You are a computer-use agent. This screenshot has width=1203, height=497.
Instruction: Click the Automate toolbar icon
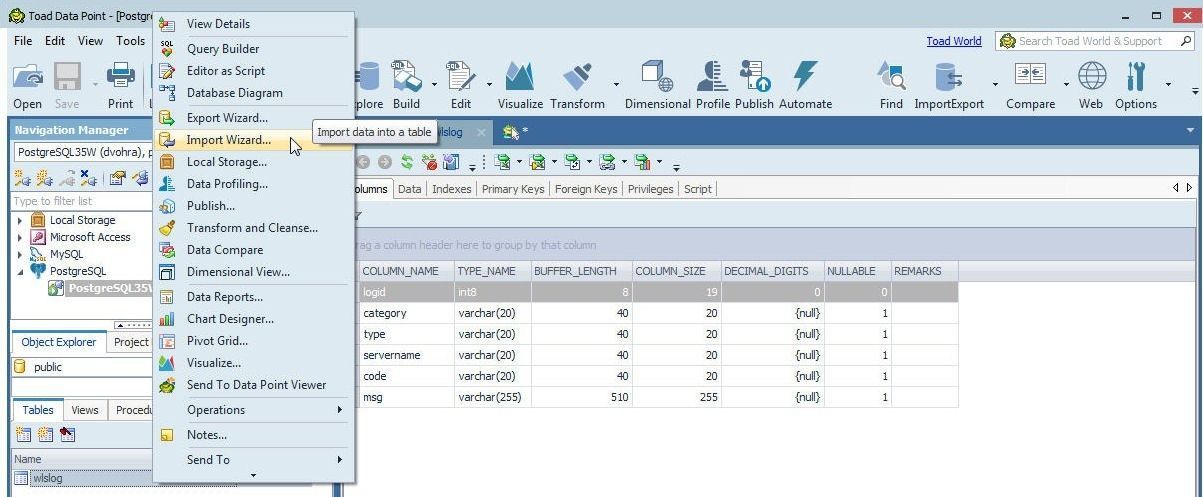pos(806,85)
